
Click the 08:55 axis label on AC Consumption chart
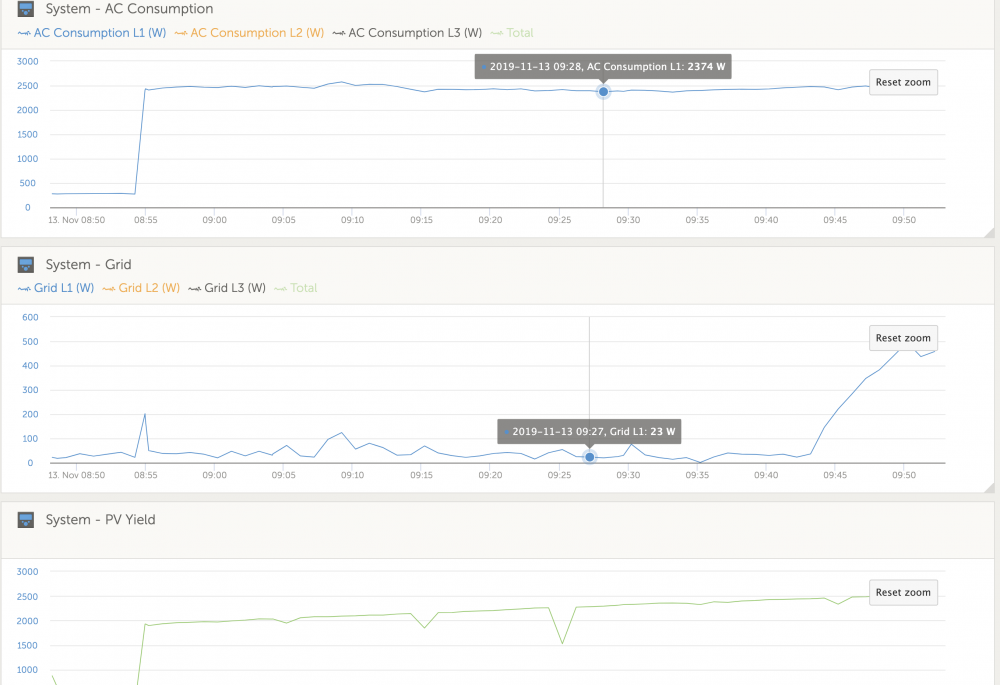click(145, 220)
